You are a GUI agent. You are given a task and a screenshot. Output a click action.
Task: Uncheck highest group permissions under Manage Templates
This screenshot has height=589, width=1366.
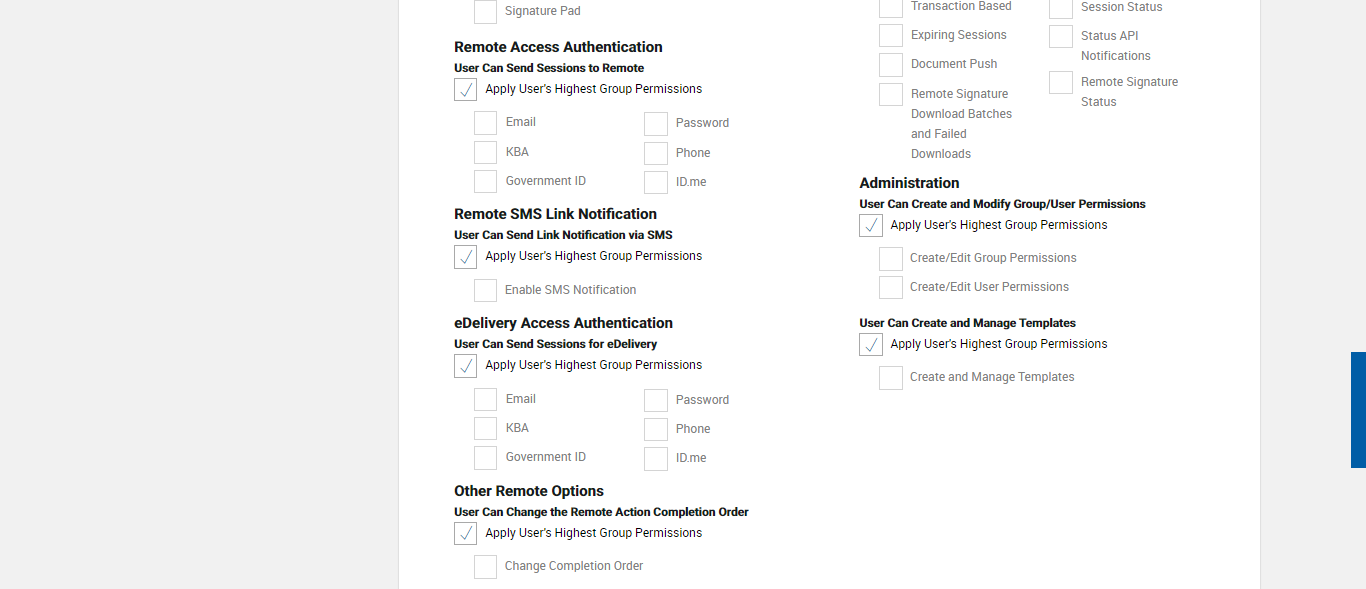pos(871,345)
